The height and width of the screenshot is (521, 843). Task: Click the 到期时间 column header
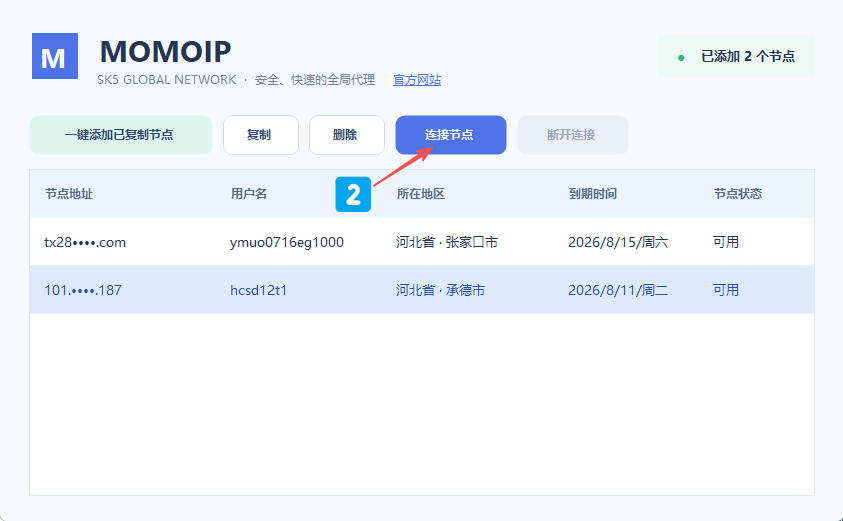click(592, 194)
